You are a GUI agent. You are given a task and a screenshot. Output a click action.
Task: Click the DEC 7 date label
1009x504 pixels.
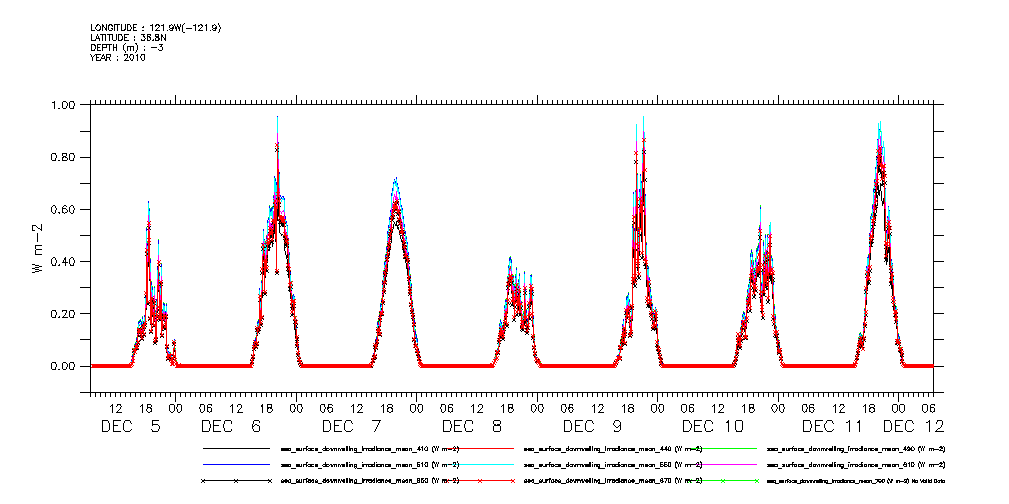[352, 426]
